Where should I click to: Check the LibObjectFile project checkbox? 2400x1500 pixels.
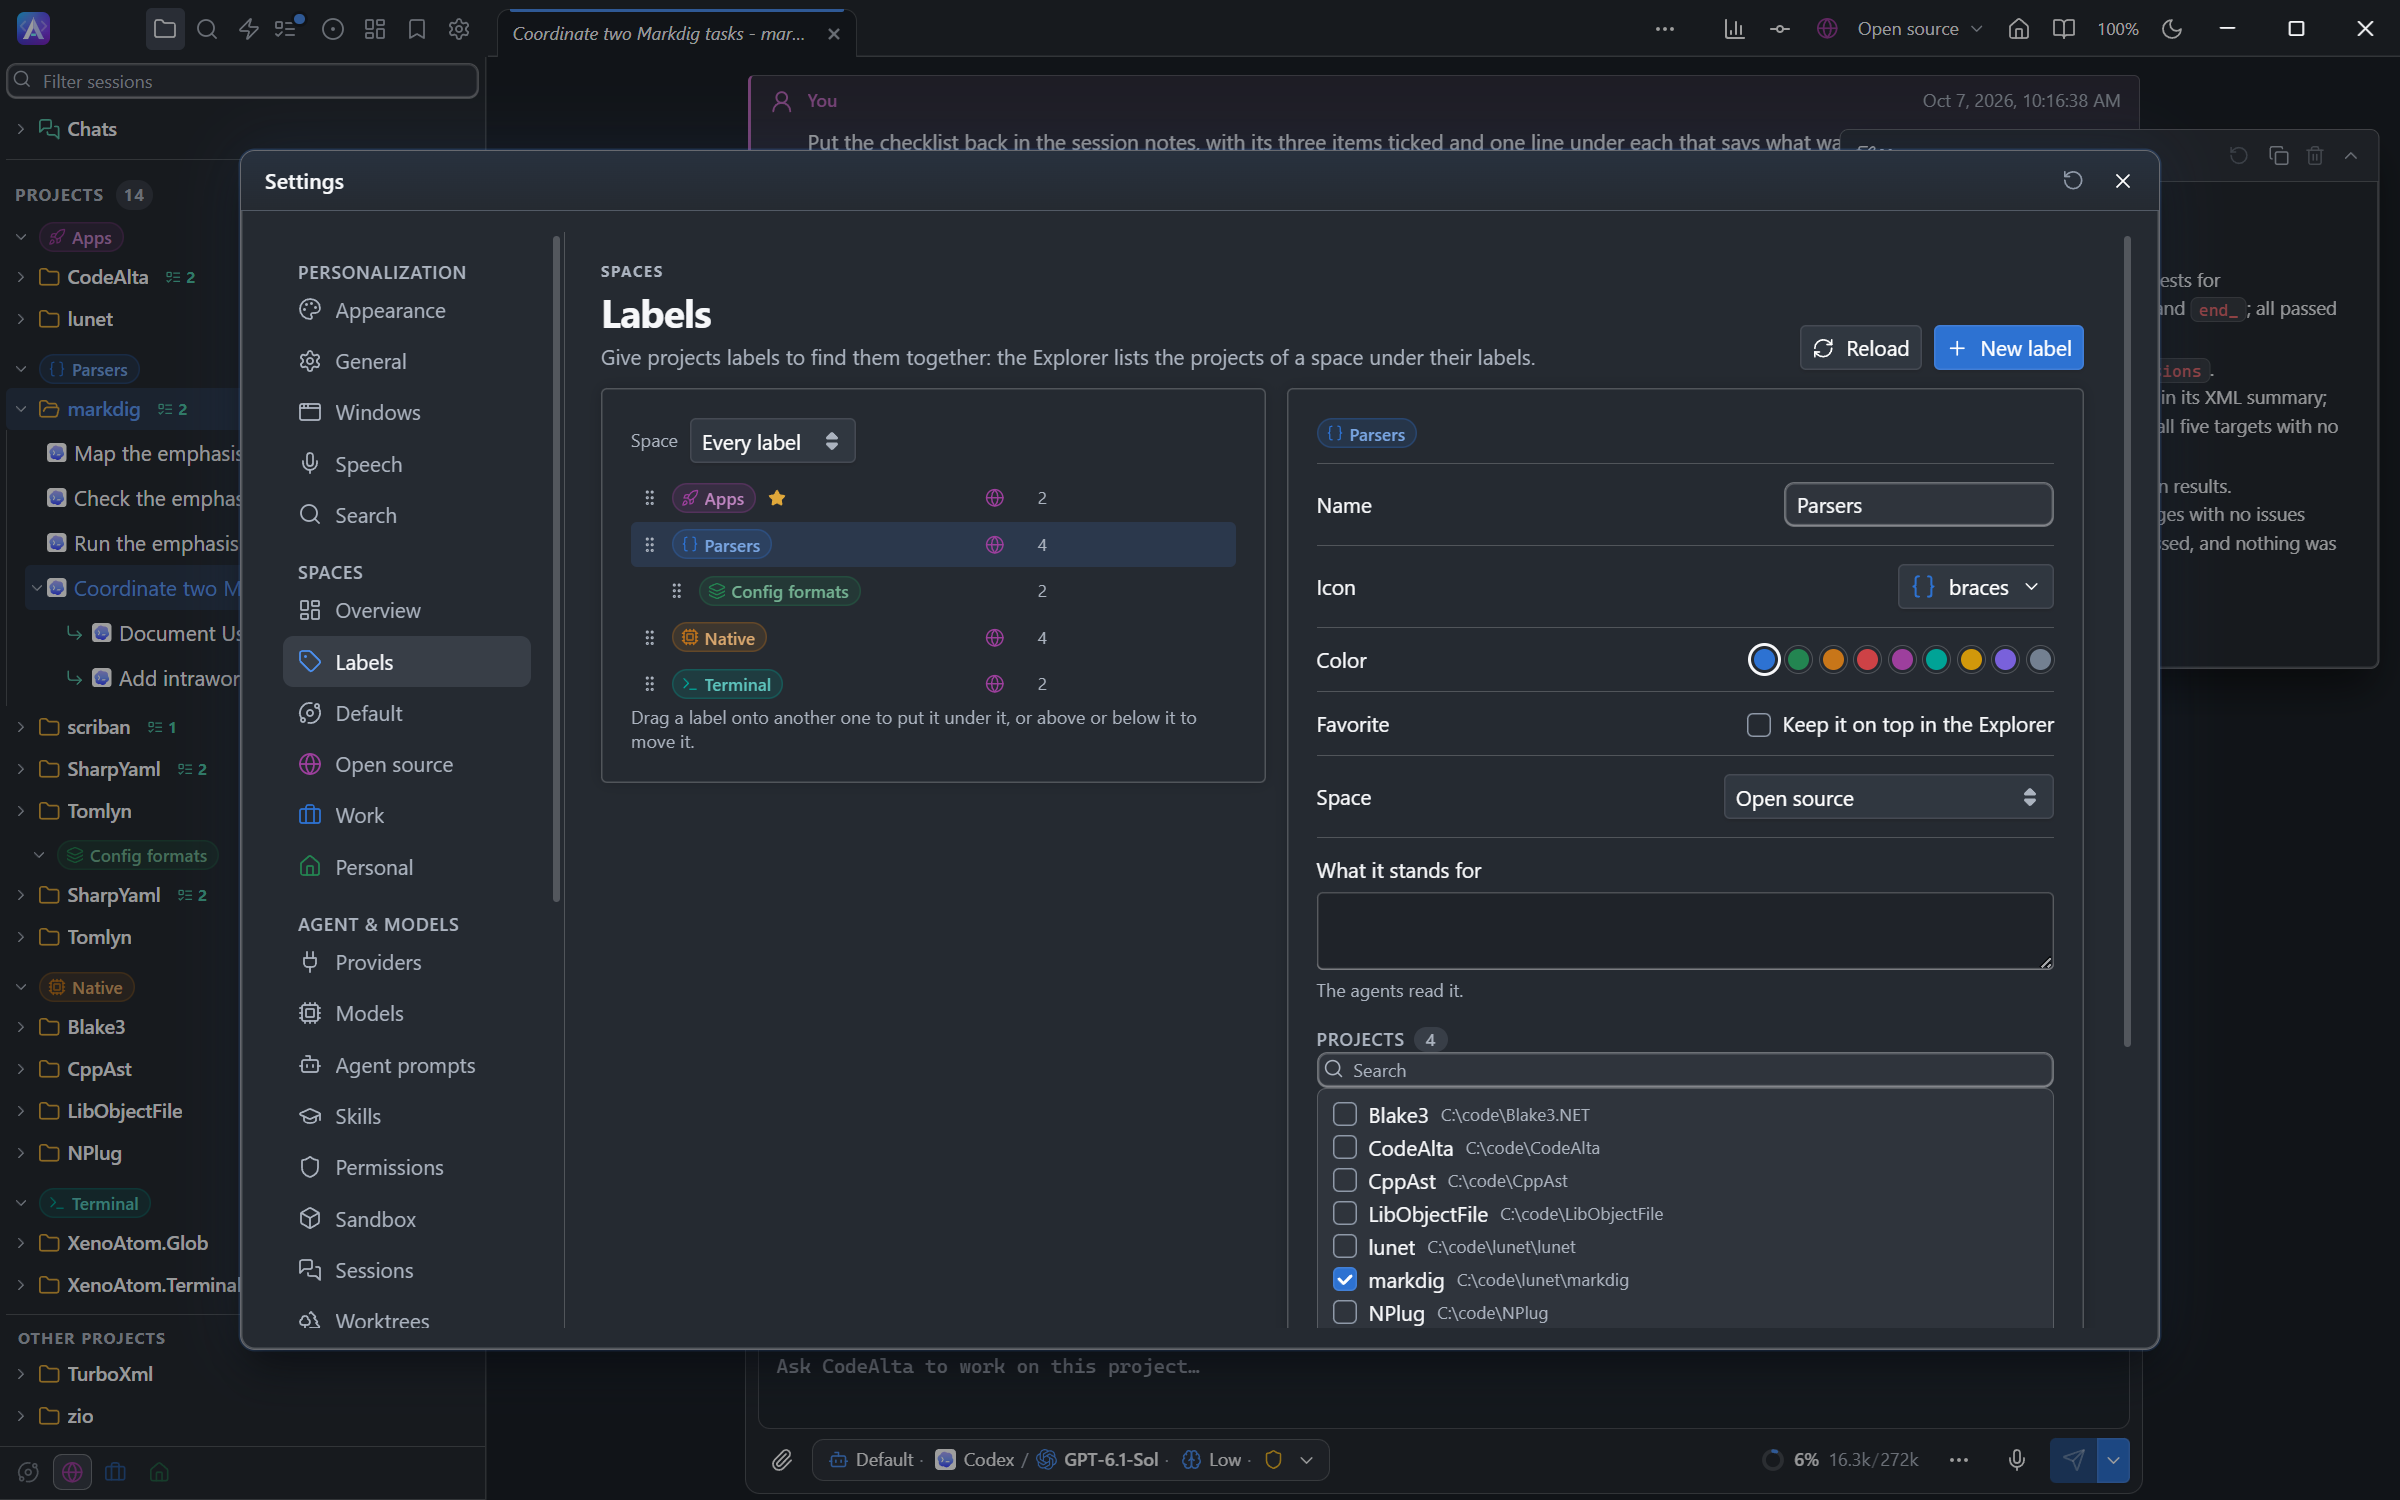tap(1345, 1213)
